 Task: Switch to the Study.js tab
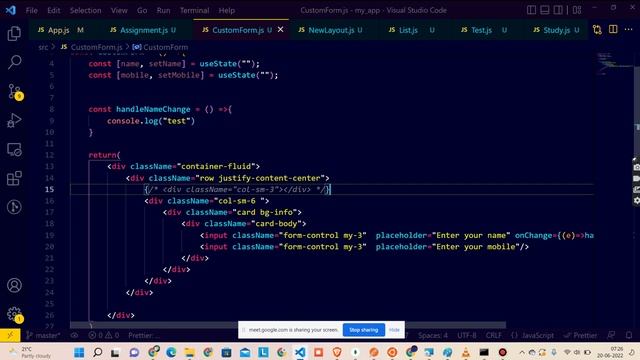[x=557, y=30]
